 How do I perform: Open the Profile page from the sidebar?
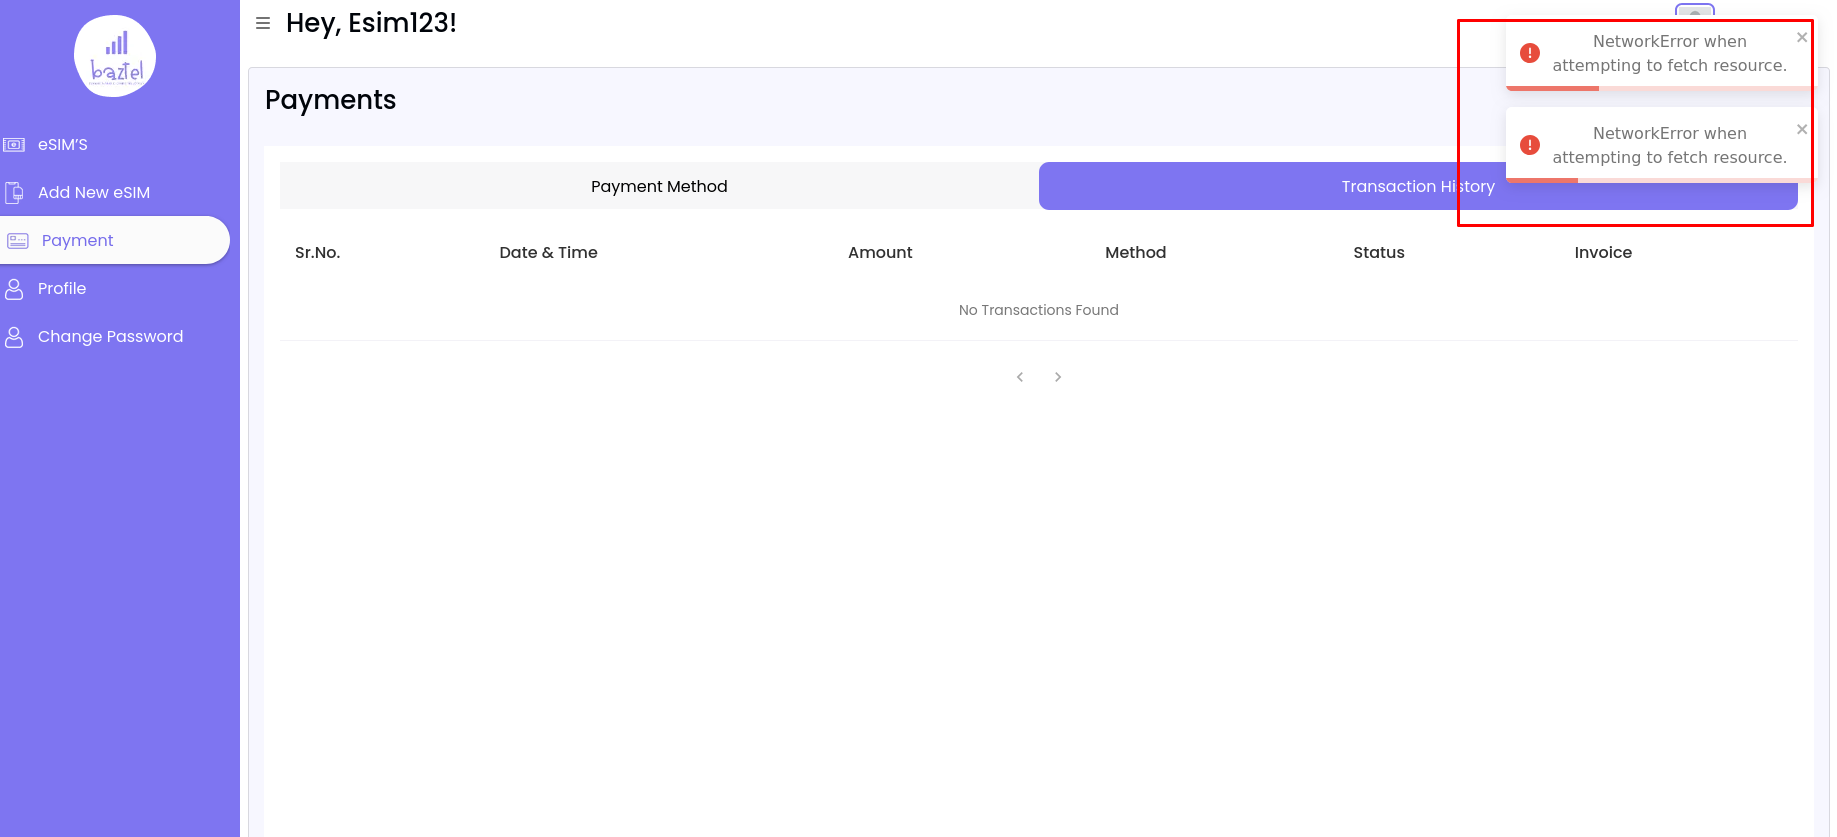(62, 289)
